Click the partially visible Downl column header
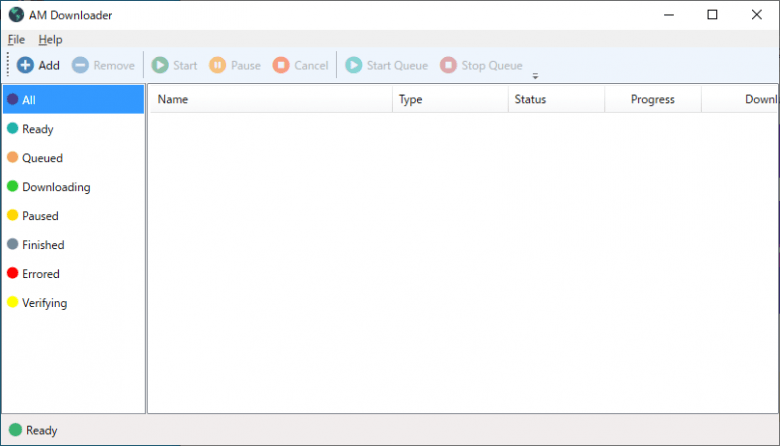This screenshot has width=780, height=446. 740,99
